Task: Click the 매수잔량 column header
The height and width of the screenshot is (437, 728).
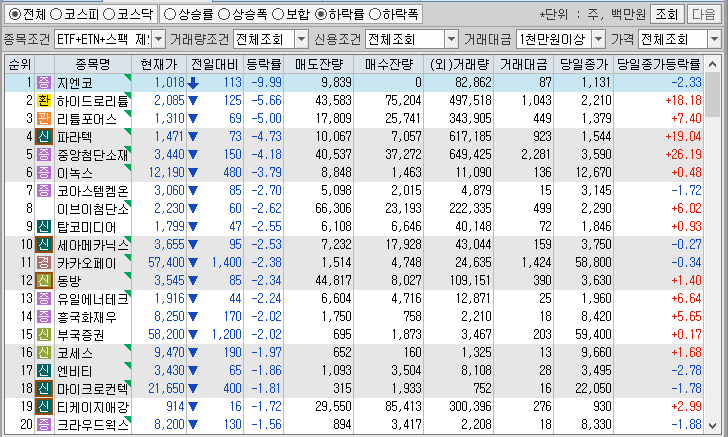Action: point(389,65)
